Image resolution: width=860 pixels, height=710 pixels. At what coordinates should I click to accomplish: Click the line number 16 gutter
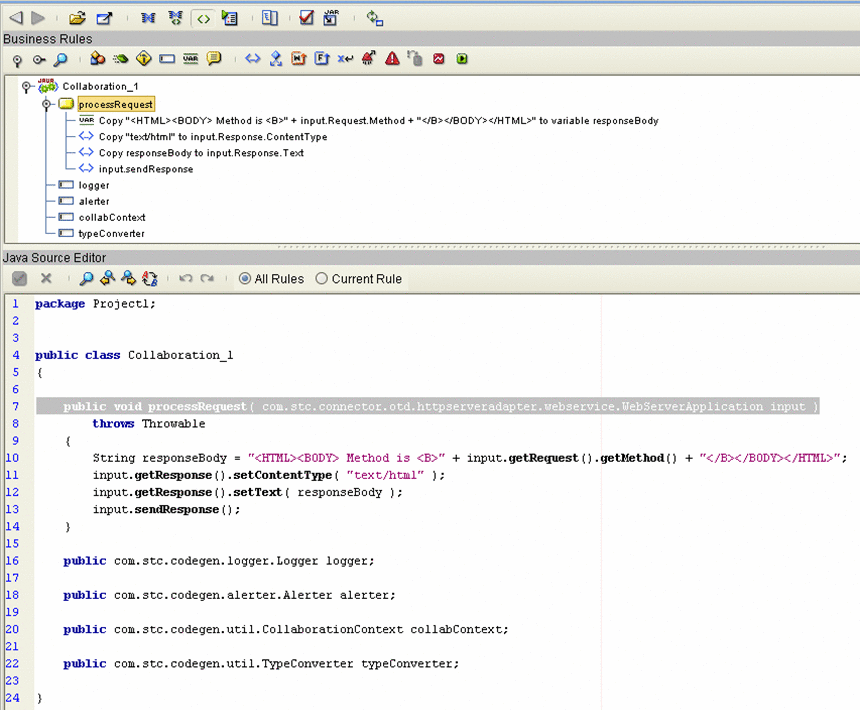pyautogui.click(x=13, y=561)
